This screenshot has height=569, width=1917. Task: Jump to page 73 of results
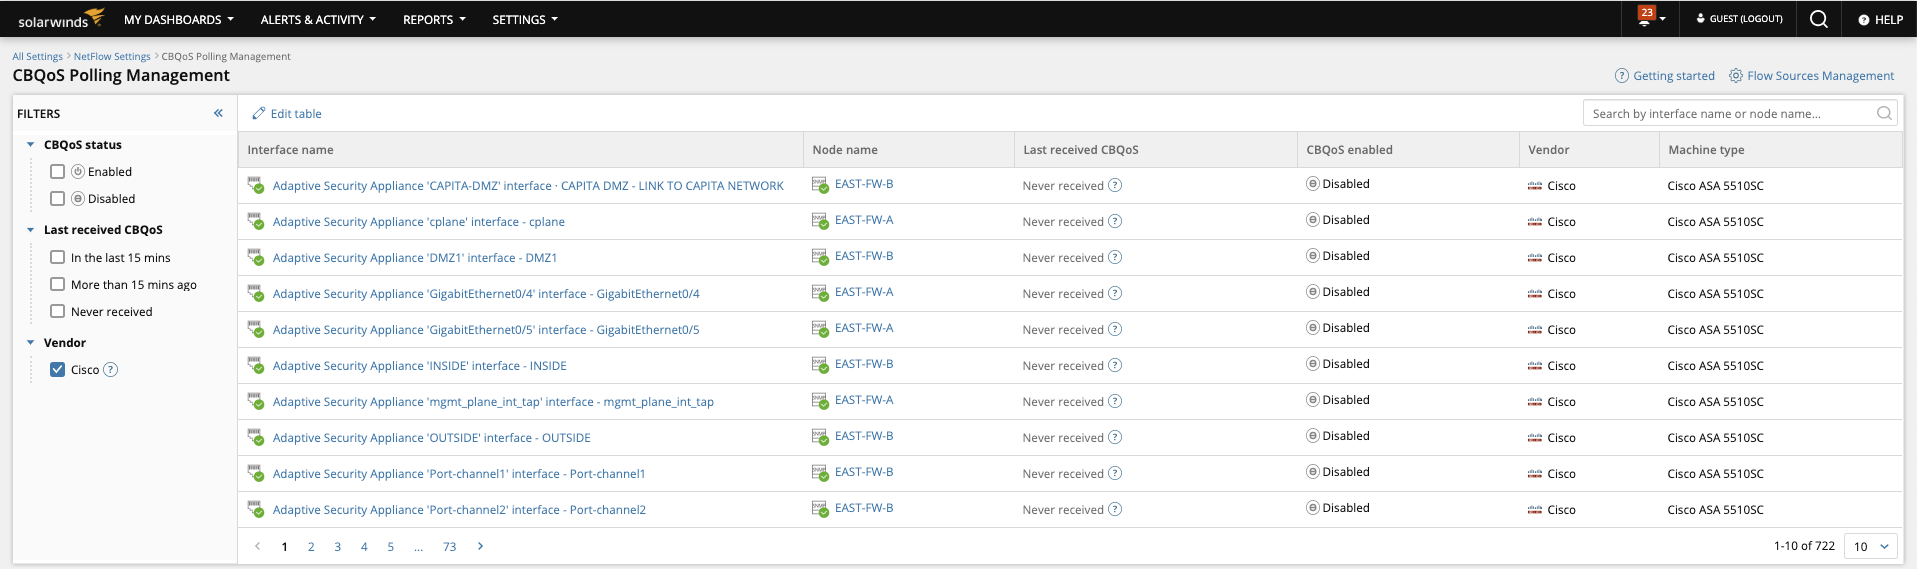point(450,546)
